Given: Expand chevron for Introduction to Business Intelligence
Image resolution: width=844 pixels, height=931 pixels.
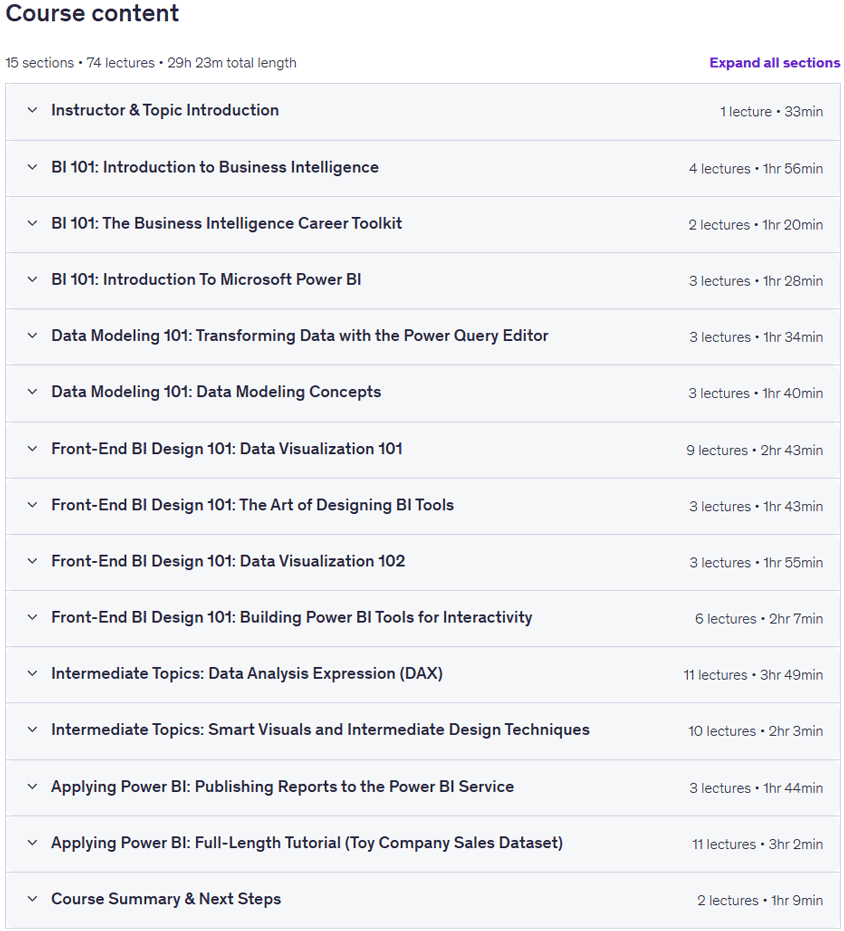Looking at the screenshot, I should (33, 167).
